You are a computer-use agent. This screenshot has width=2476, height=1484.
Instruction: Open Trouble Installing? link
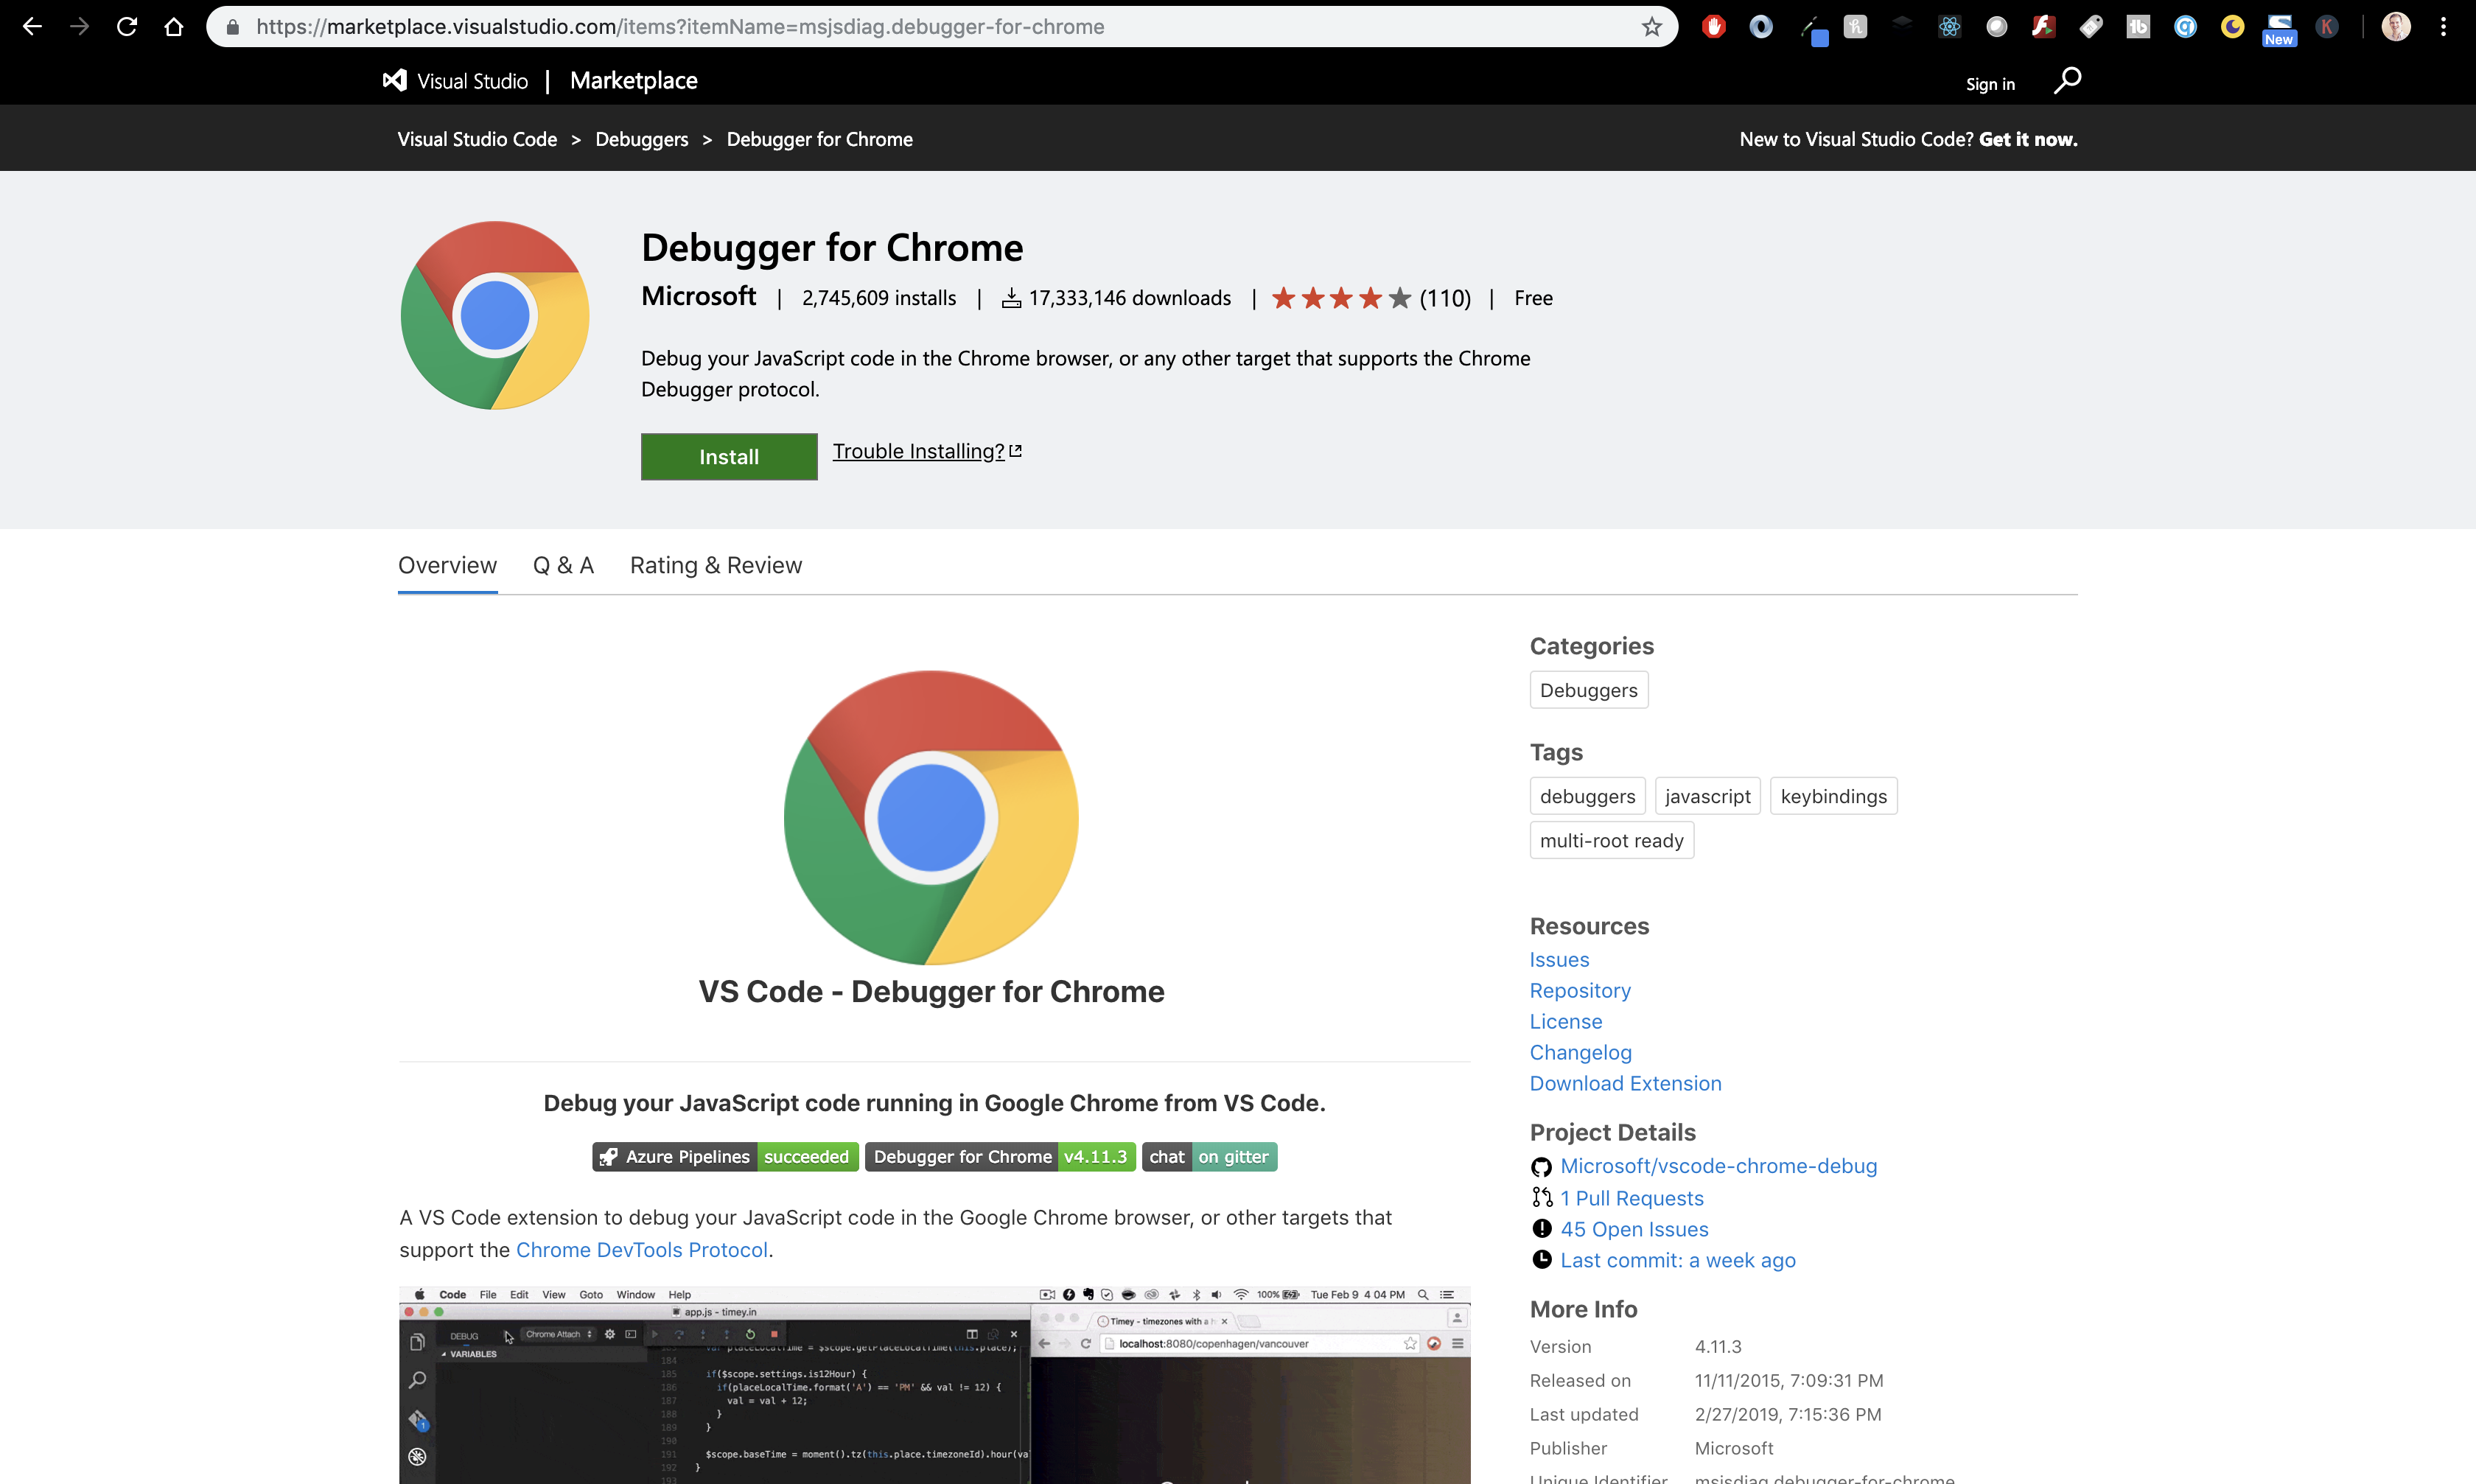click(x=927, y=451)
